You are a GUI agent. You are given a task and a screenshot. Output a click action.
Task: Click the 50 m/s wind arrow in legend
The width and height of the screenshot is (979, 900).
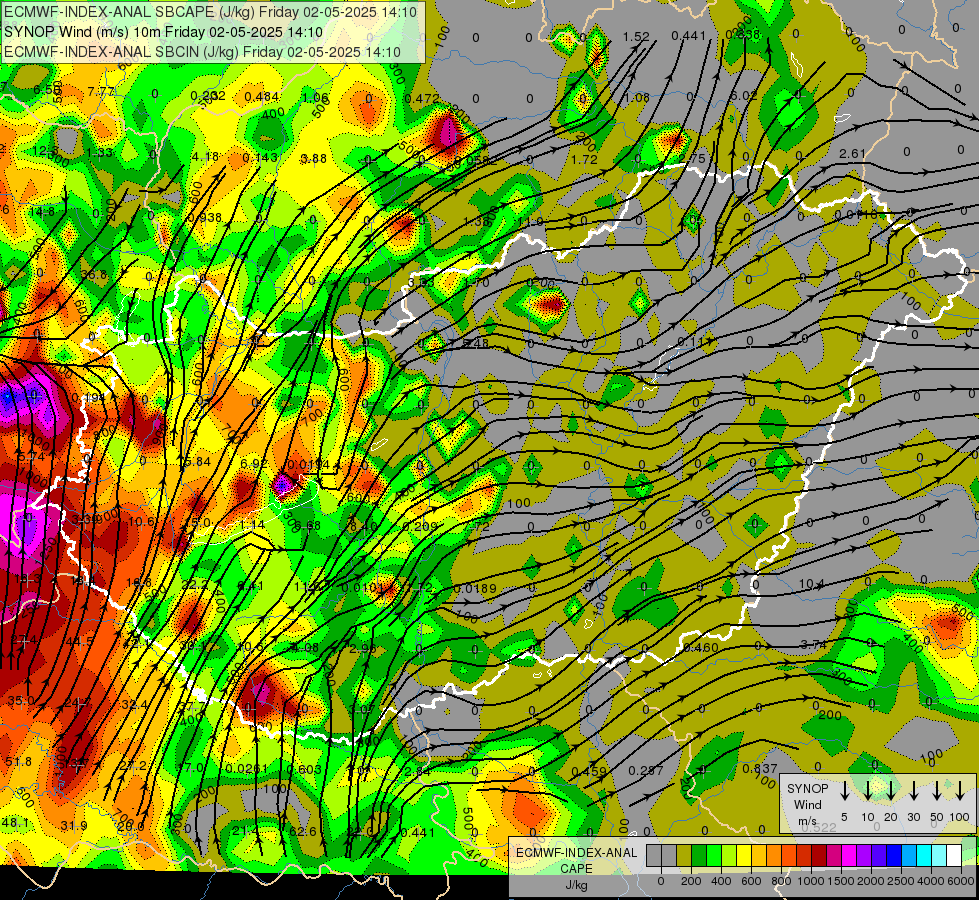pos(937,791)
